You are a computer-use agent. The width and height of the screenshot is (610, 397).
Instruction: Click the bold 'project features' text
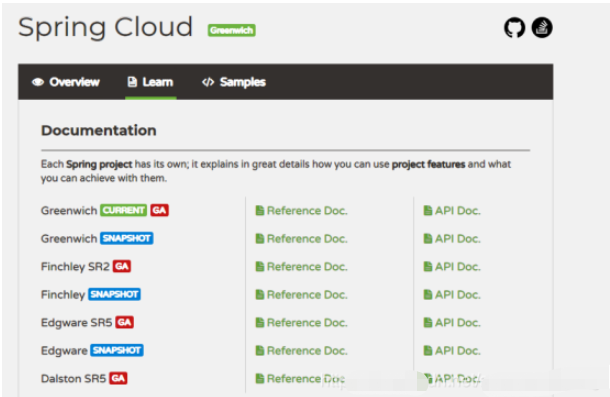pos(428,164)
